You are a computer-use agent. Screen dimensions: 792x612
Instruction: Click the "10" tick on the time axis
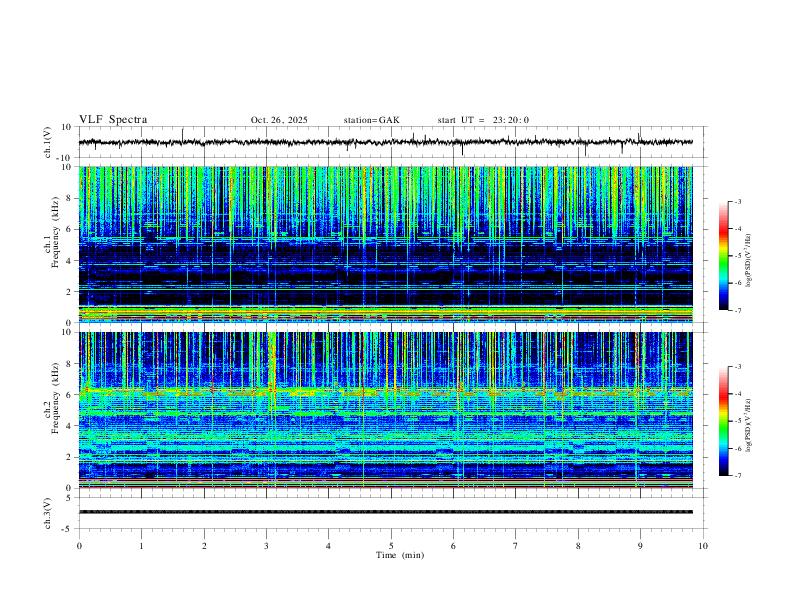tap(703, 546)
